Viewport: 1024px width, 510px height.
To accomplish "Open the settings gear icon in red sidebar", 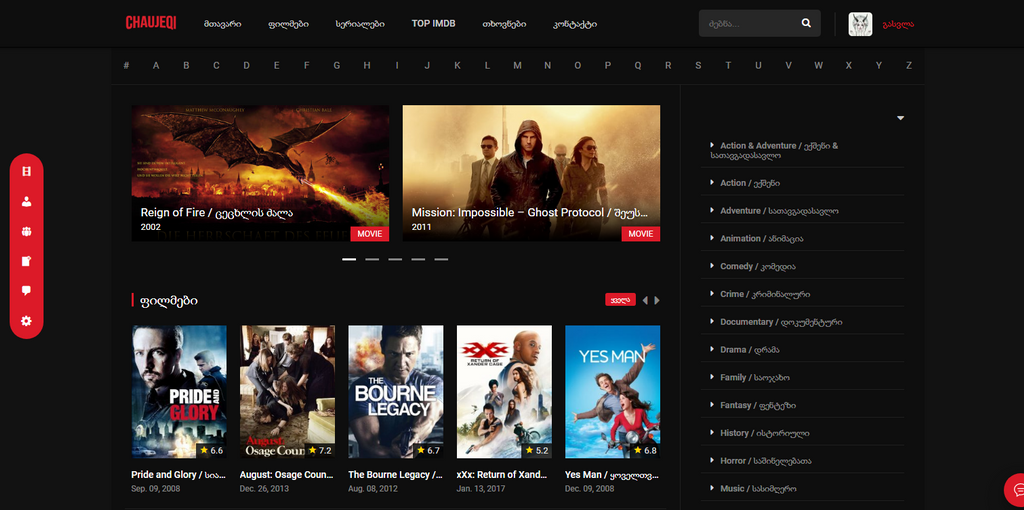I will (26, 321).
